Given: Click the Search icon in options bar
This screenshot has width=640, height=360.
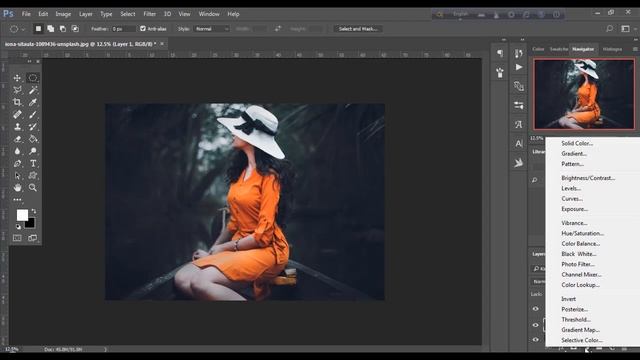Looking at the screenshot, I should tap(609, 29).
